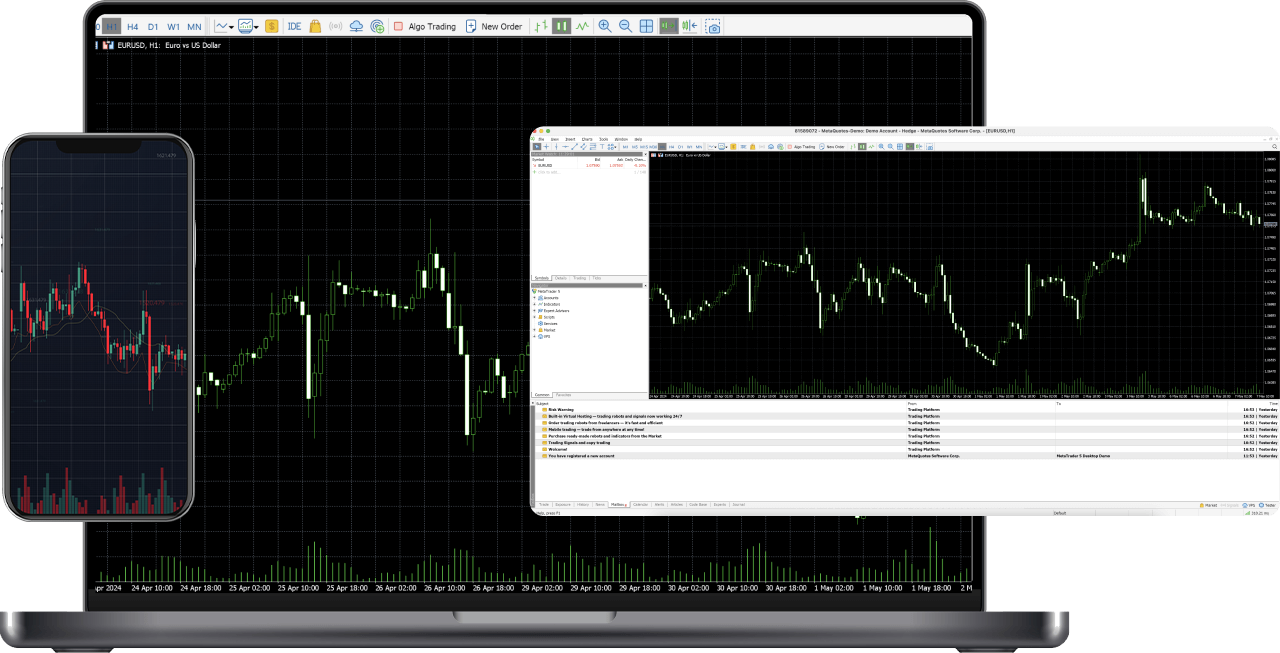Click the tile windows grid icon
The height and width of the screenshot is (653, 1280).
click(x=647, y=26)
